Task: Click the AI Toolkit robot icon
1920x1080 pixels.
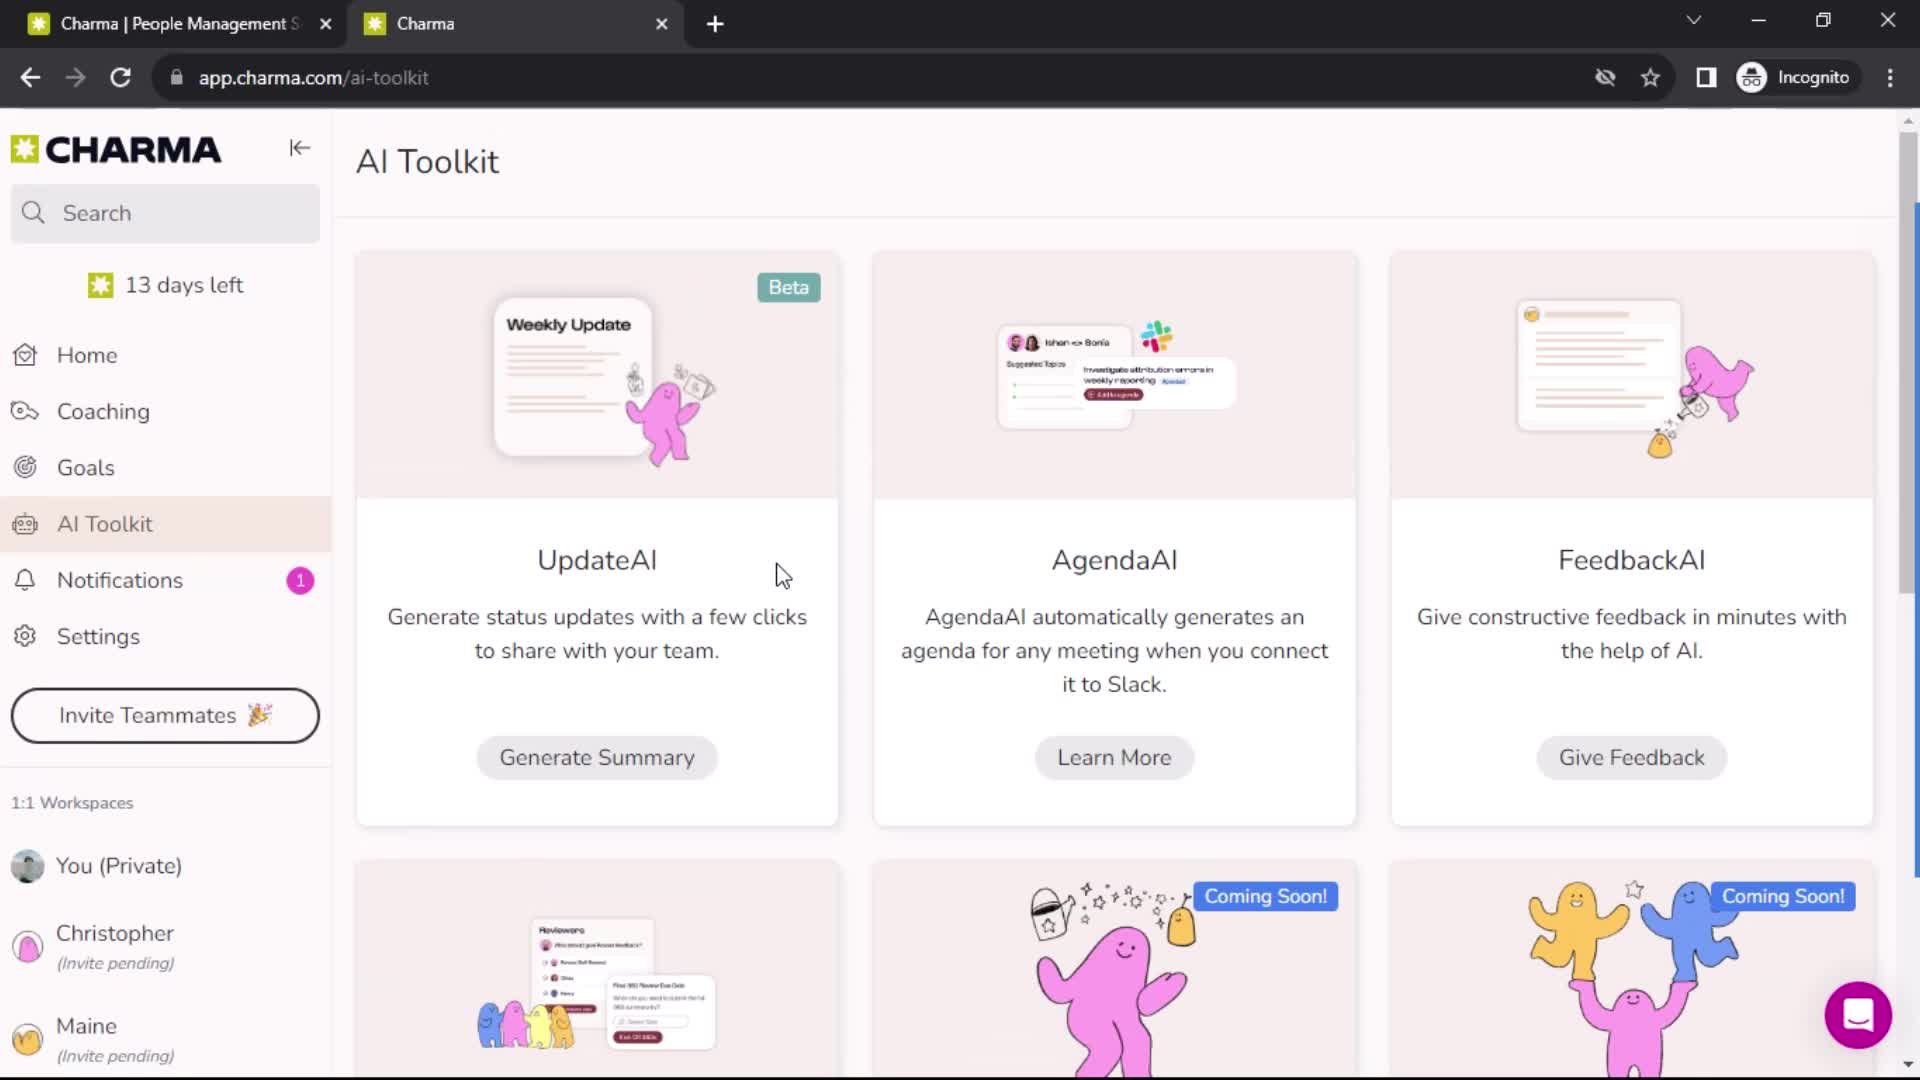Action: (x=25, y=524)
